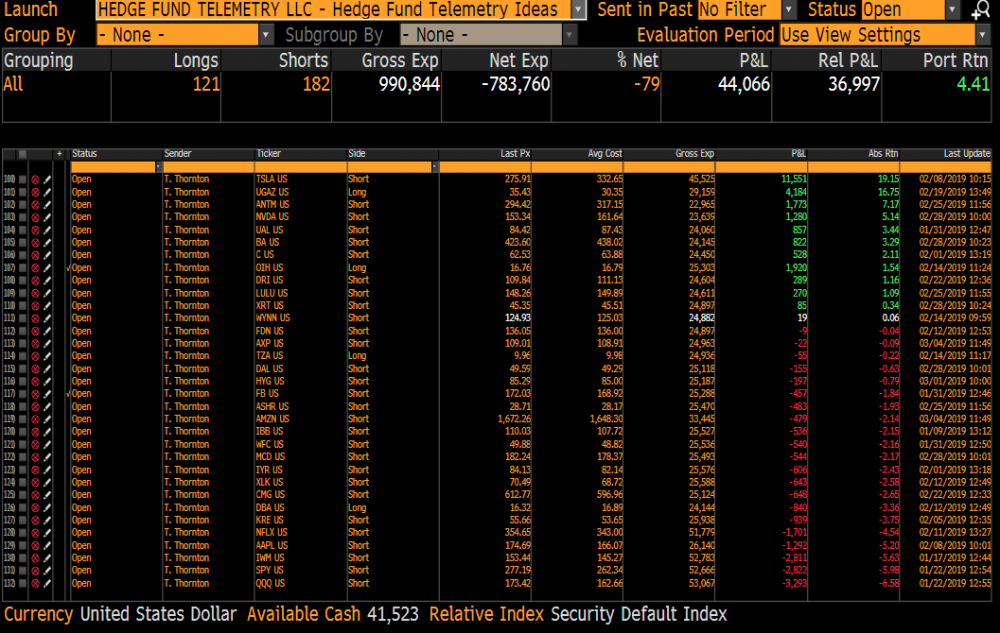1000x633 pixels.
Task: Click the KRE US ticker cell
Action: (x=270, y=521)
